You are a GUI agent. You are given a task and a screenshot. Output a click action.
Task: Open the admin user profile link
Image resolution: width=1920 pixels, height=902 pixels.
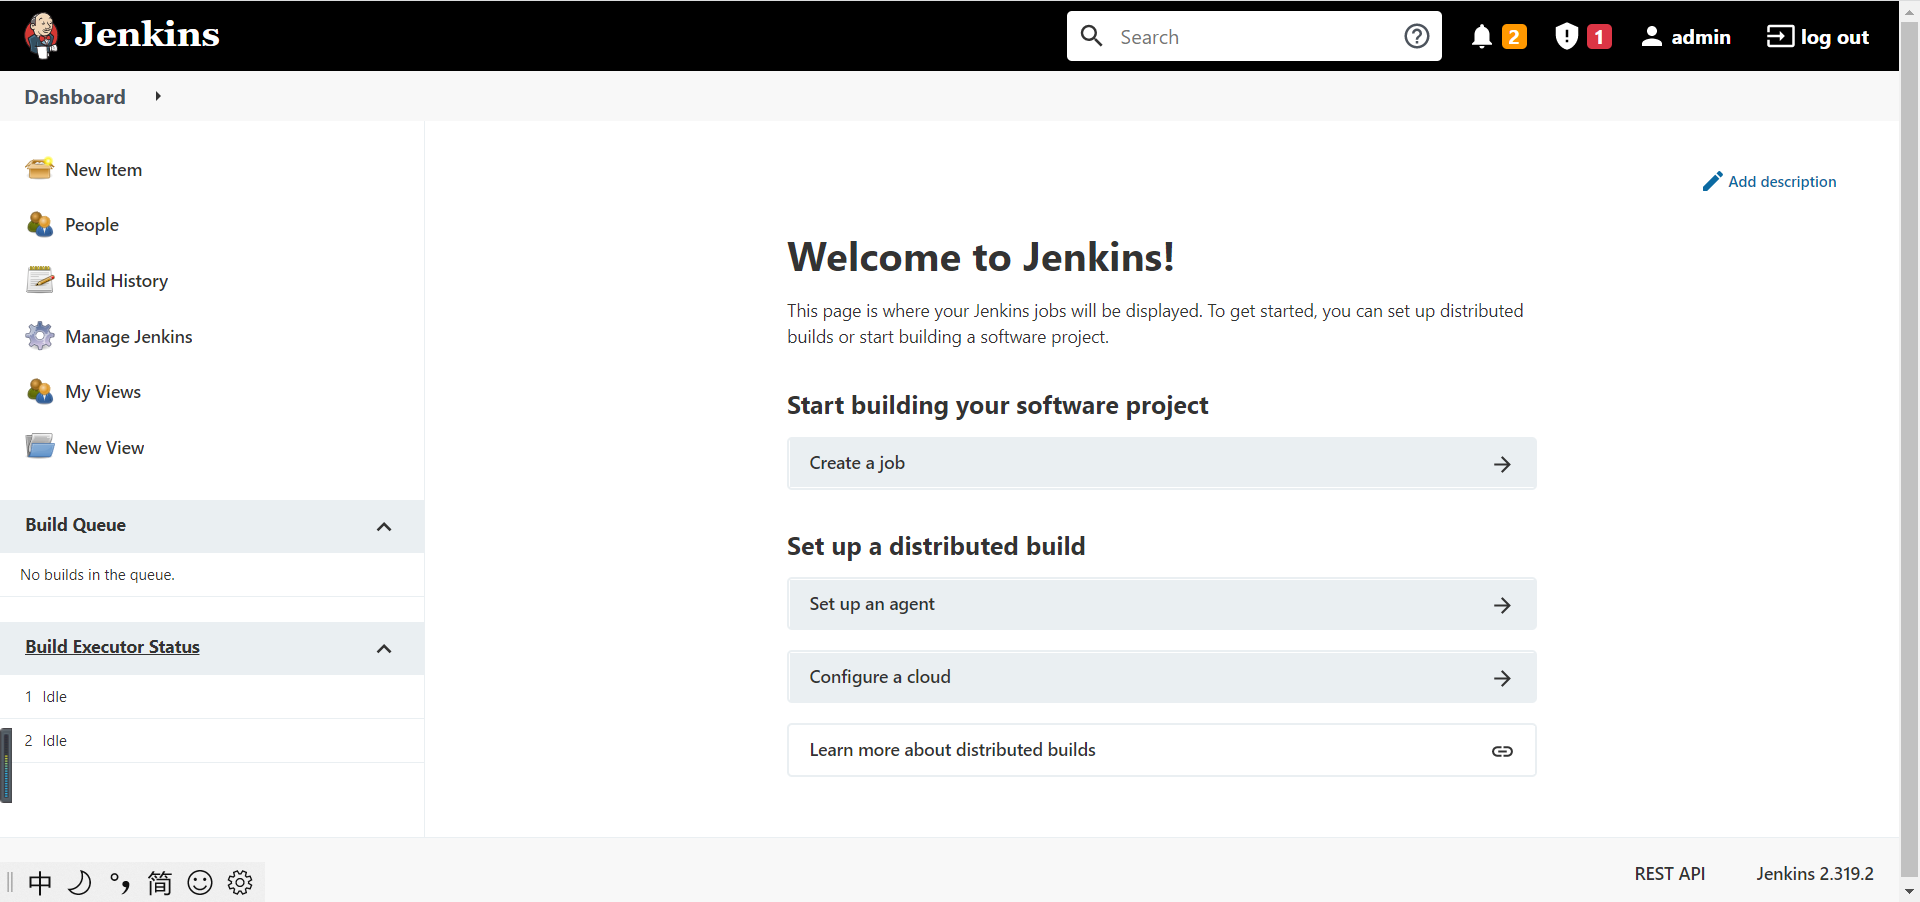[1701, 37]
